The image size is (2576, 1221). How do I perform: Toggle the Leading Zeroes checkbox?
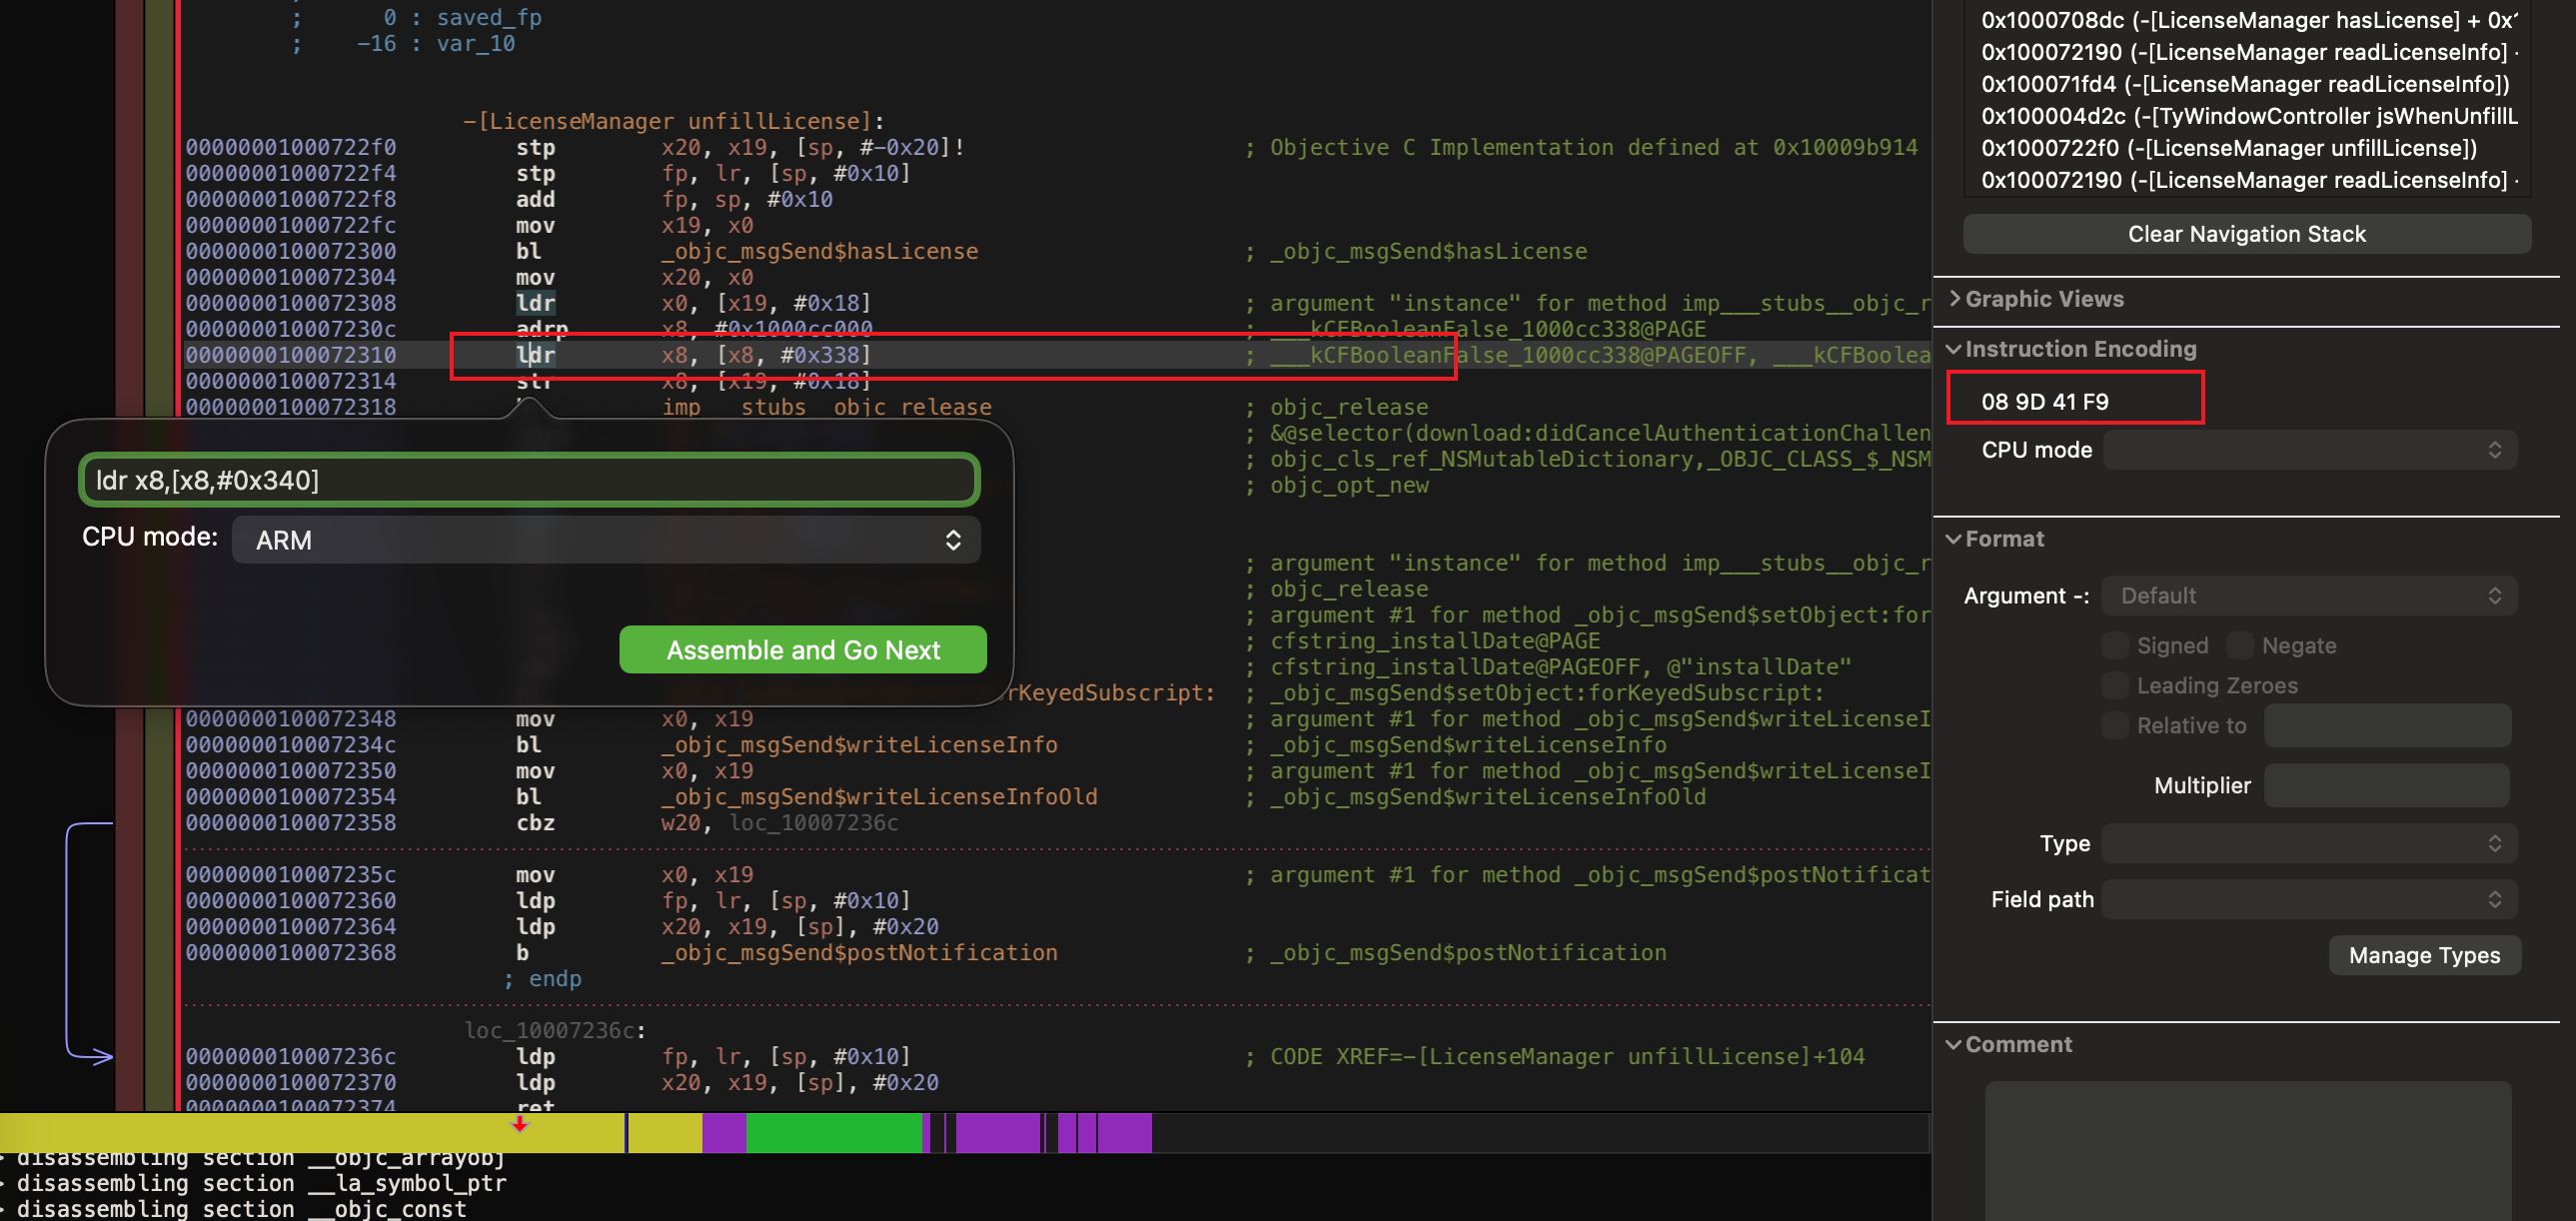tap(2114, 686)
